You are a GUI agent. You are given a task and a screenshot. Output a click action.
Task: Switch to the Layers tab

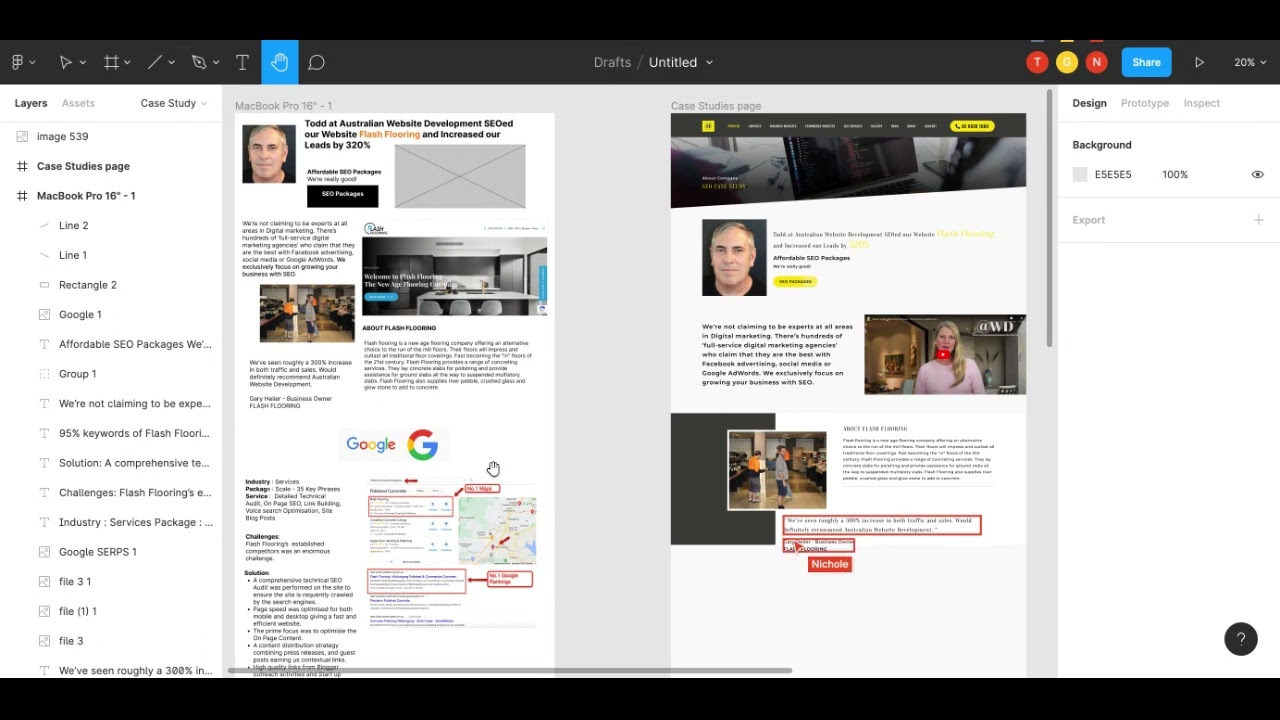click(x=31, y=103)
